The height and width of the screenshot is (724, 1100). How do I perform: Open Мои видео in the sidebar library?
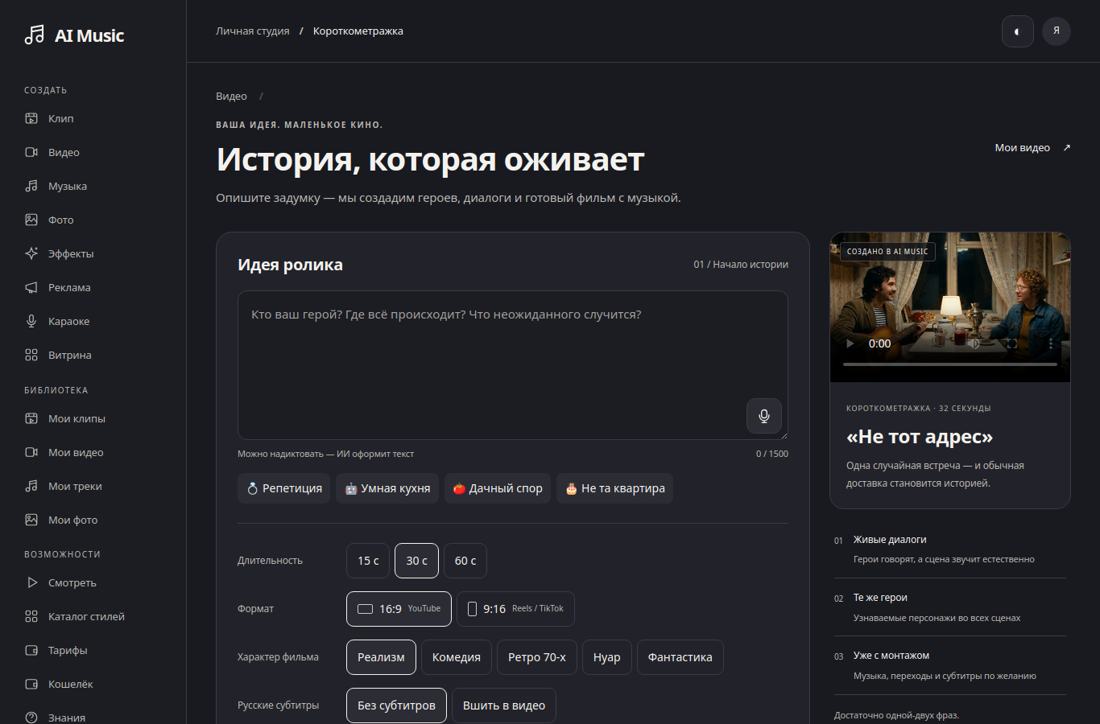(x=65, y=452)
